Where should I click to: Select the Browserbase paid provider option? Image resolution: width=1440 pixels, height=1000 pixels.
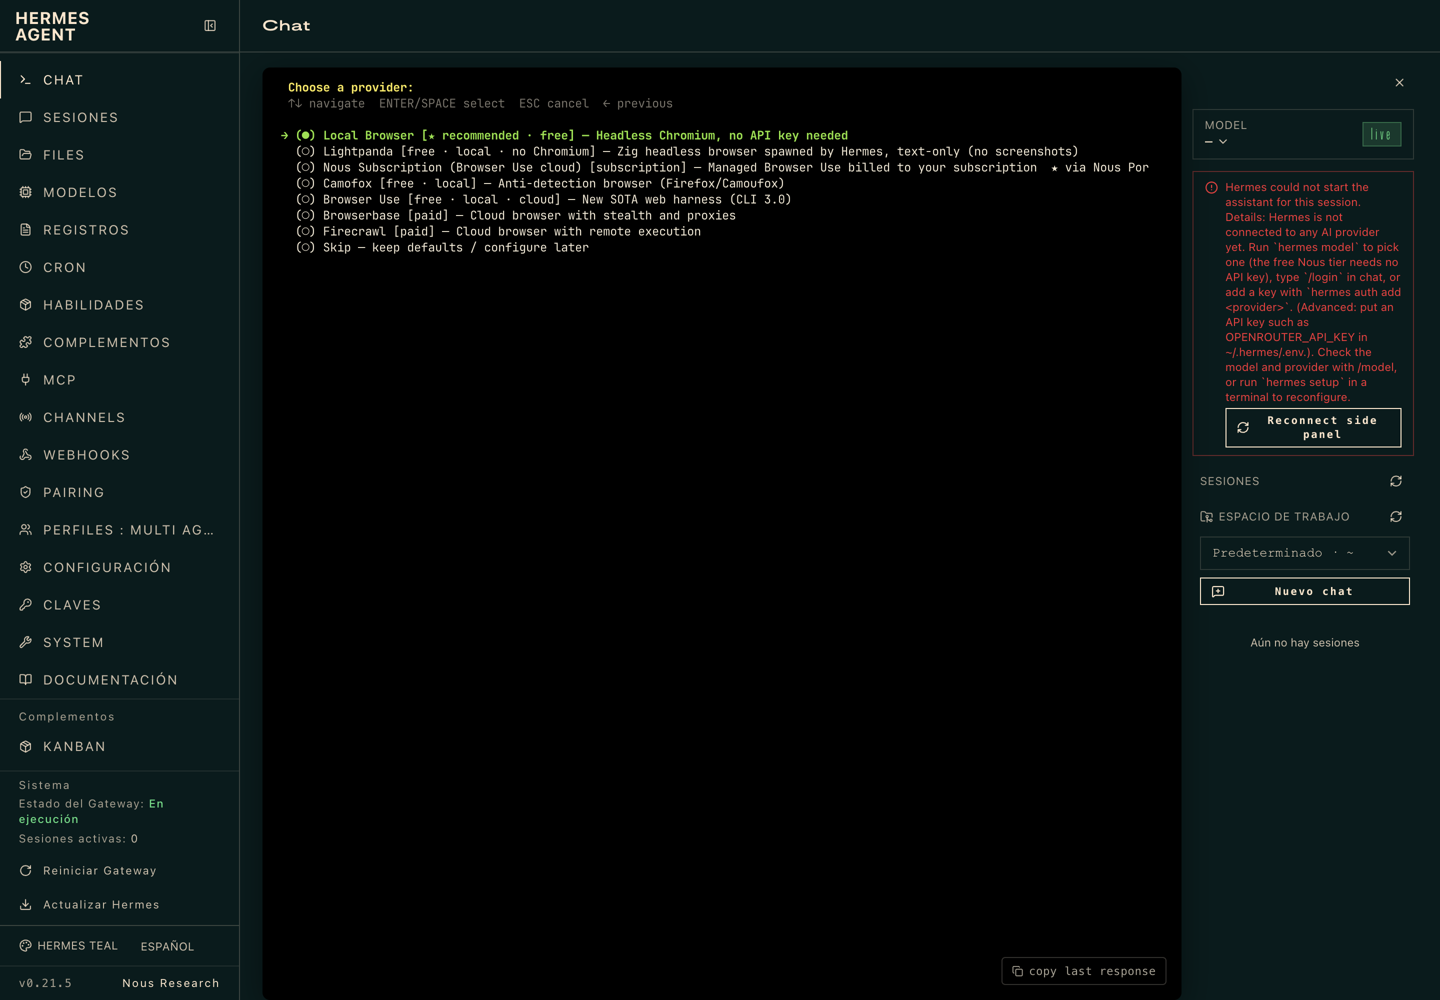point(516,216)
